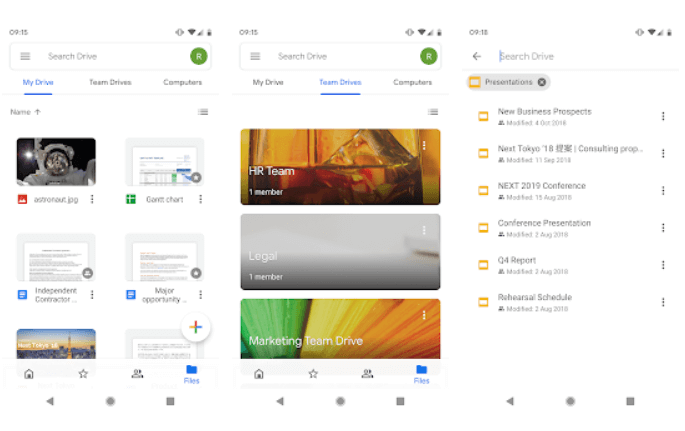Open Files tab in My Drive screen
The image size is (685, 431).
191,375
